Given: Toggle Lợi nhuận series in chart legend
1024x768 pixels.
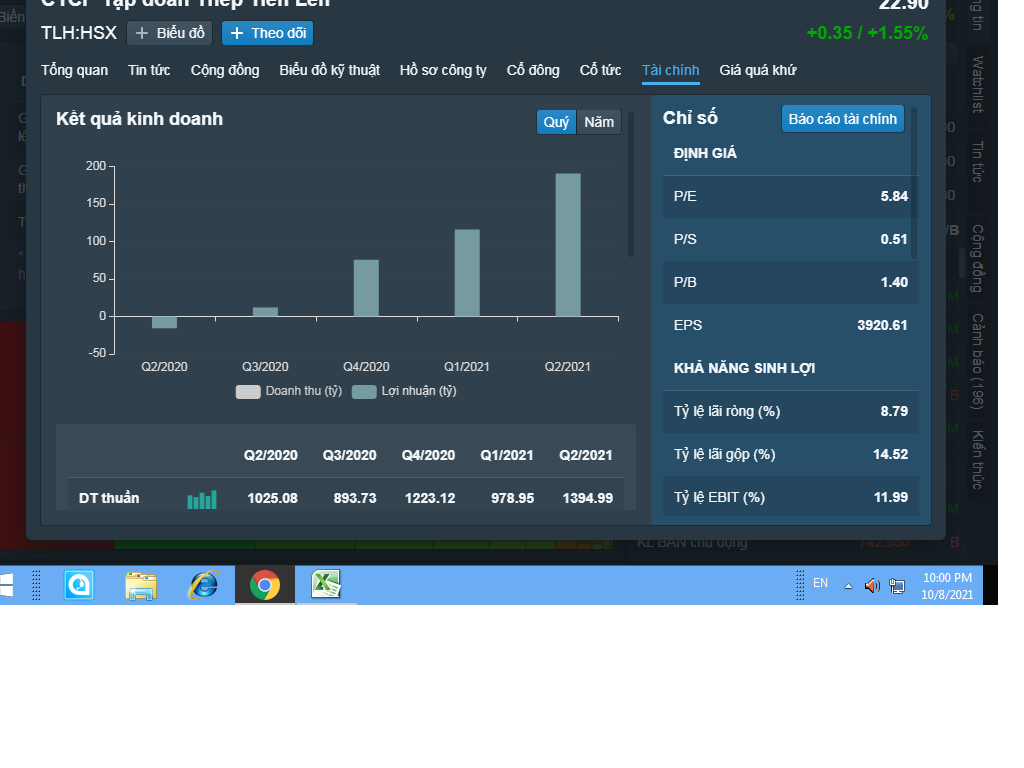Looking at the screenshot, I should tap(404, 391).
